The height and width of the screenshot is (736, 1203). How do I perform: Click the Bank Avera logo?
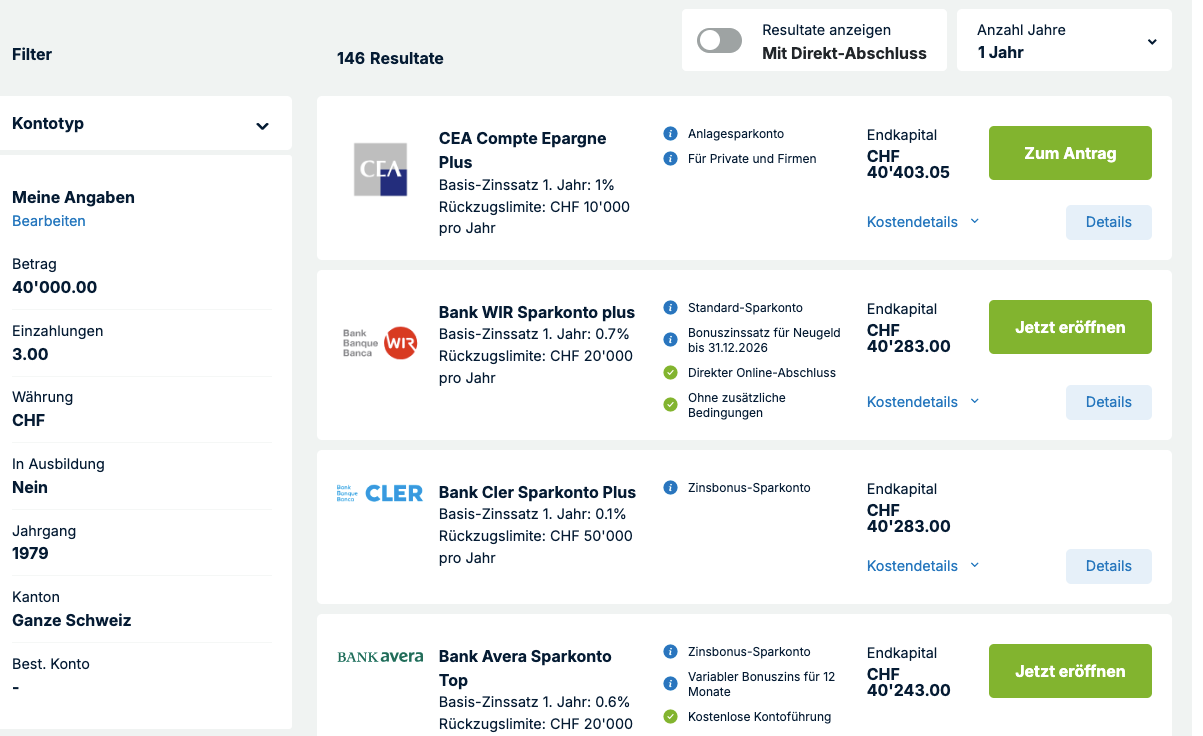(x=380, y=657)
